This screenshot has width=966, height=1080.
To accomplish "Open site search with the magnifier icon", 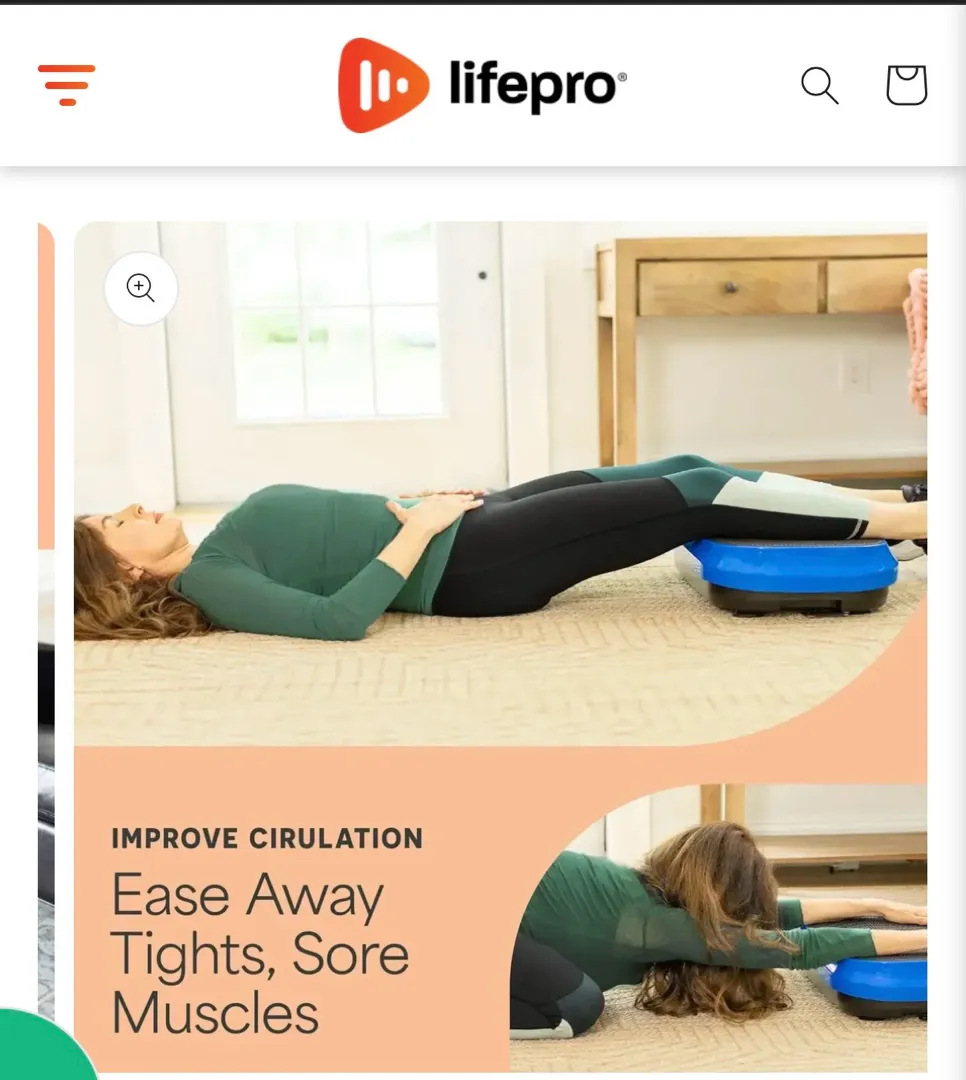I will (820, 86).
